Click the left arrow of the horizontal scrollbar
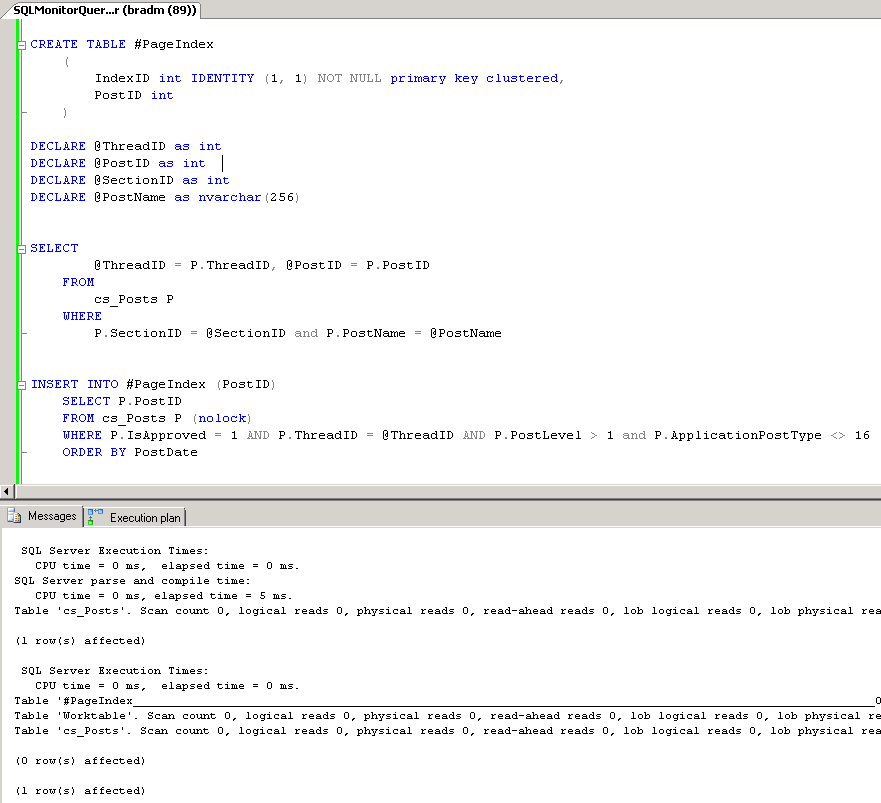881x803 pixels. (7, 492)
